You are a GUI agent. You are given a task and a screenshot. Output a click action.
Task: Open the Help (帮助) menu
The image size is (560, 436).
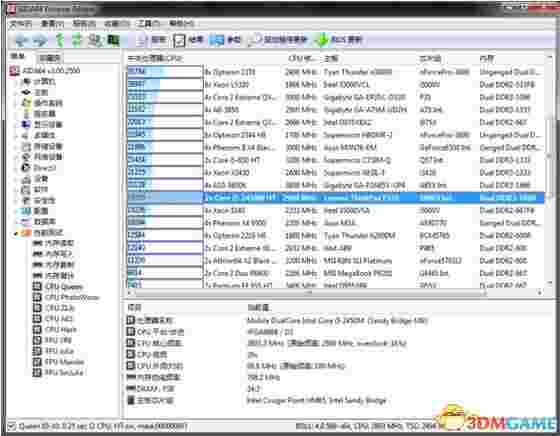(181, 24)
